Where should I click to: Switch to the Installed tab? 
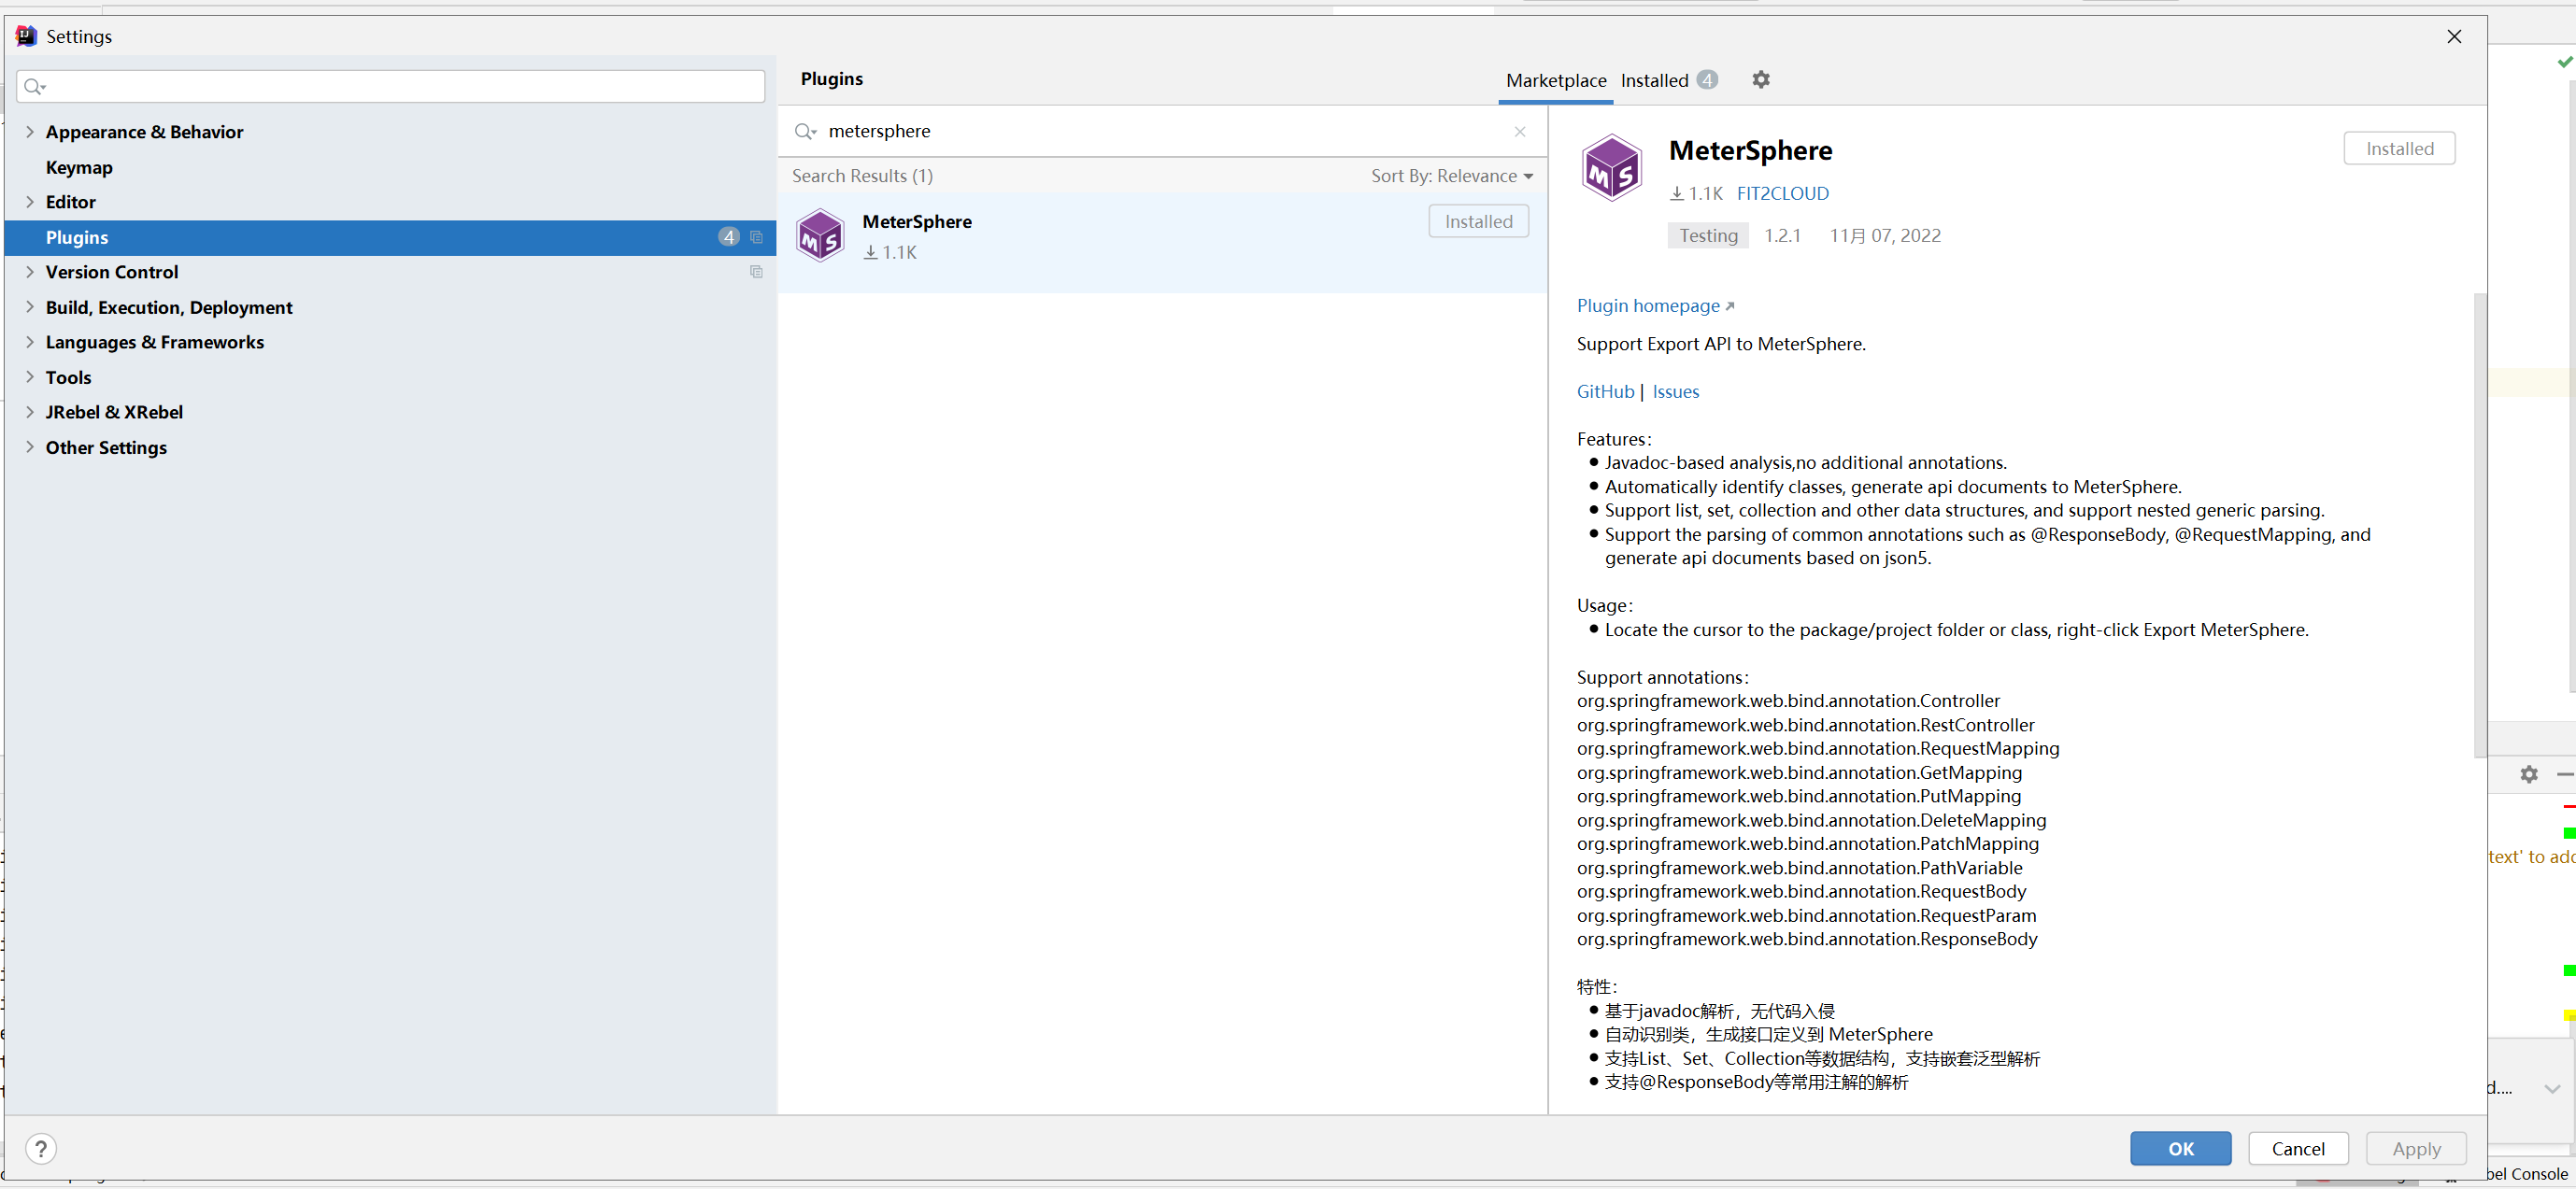tap(1654, 80)
